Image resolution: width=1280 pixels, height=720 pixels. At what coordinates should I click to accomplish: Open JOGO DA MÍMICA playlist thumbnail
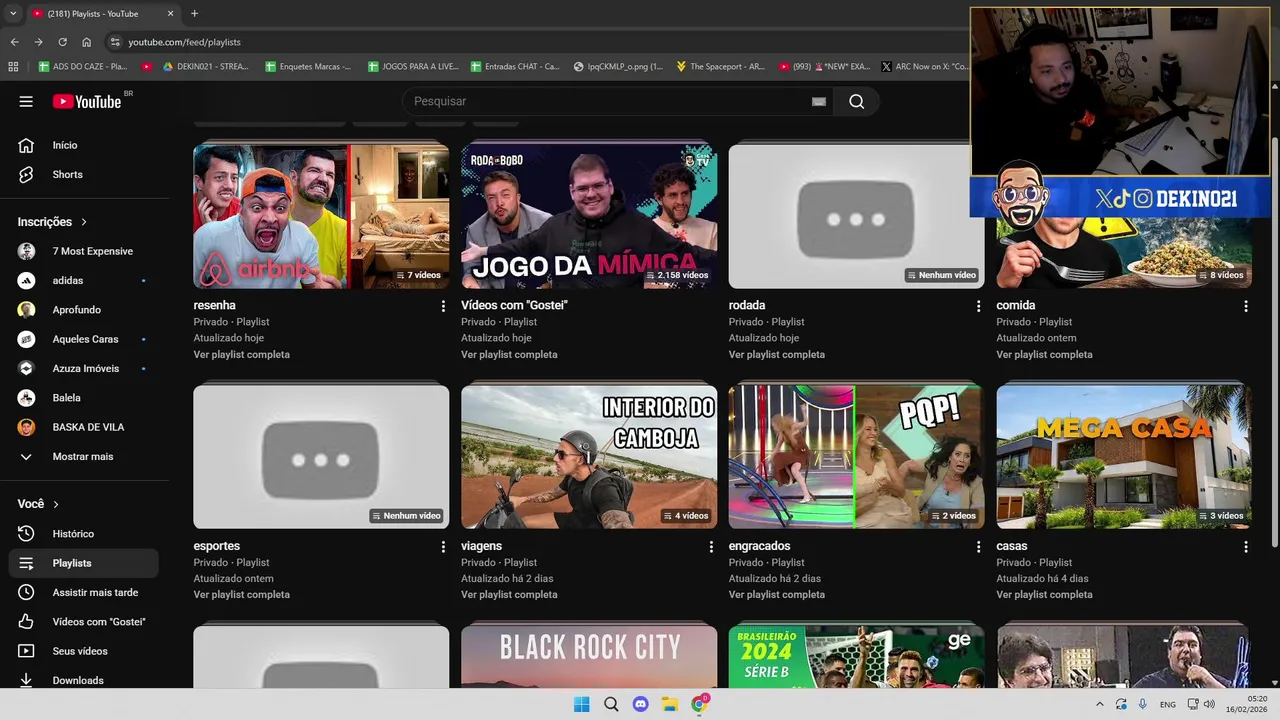tap(589, 216)
